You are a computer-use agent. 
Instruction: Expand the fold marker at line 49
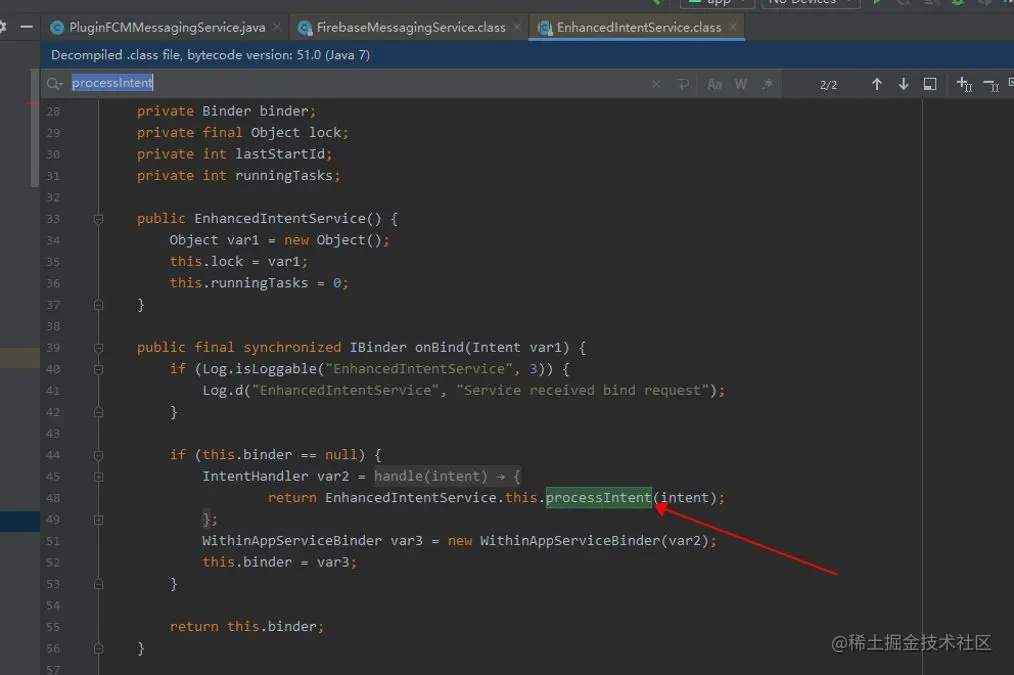(x=98, y=519)
